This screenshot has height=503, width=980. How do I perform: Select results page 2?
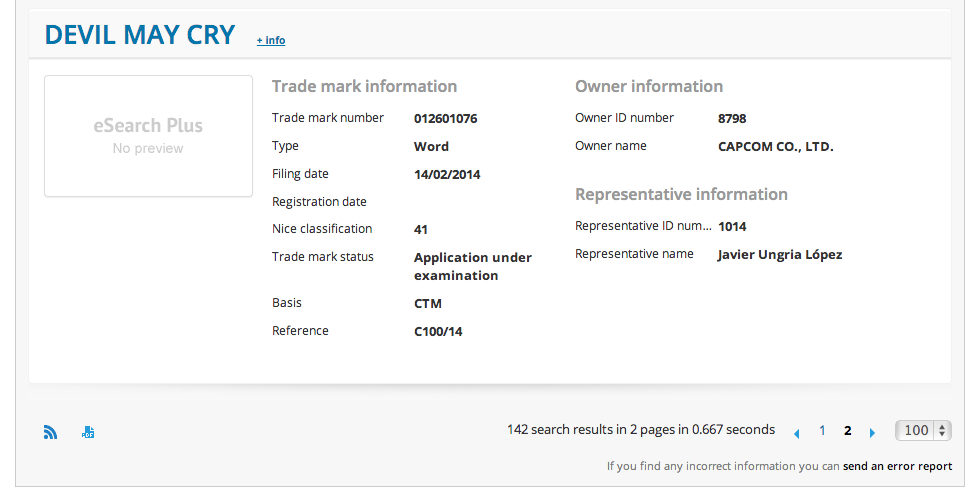pos(848,431)
